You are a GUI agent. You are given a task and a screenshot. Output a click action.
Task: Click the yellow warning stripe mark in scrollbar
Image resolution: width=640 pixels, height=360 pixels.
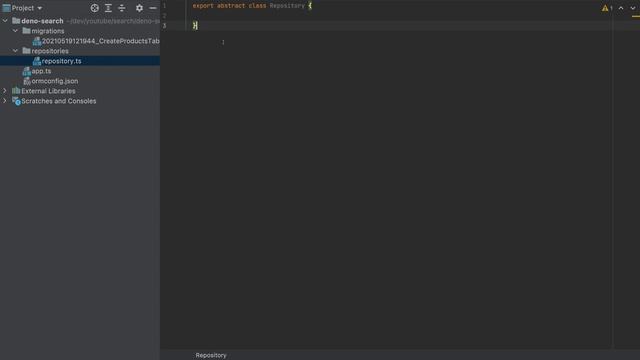tap(636, 16)
